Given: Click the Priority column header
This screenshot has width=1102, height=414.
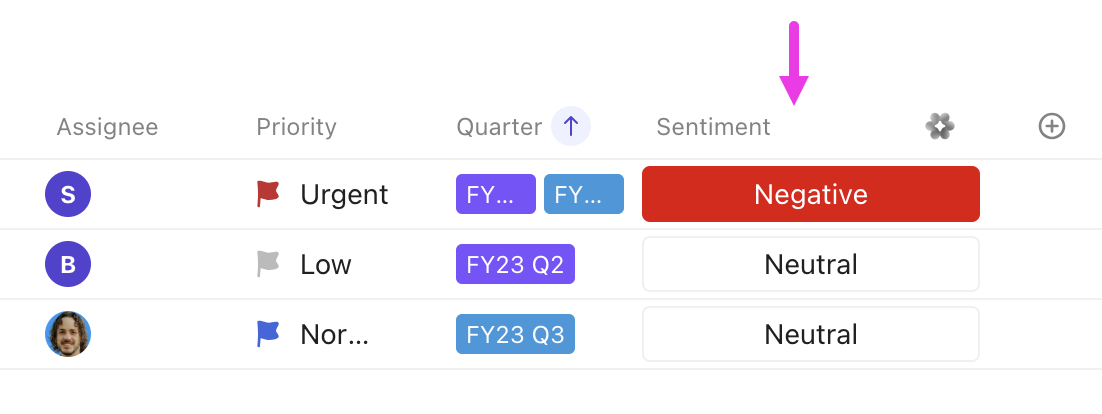Looking at the screenshot, I should tap(296, 127).
